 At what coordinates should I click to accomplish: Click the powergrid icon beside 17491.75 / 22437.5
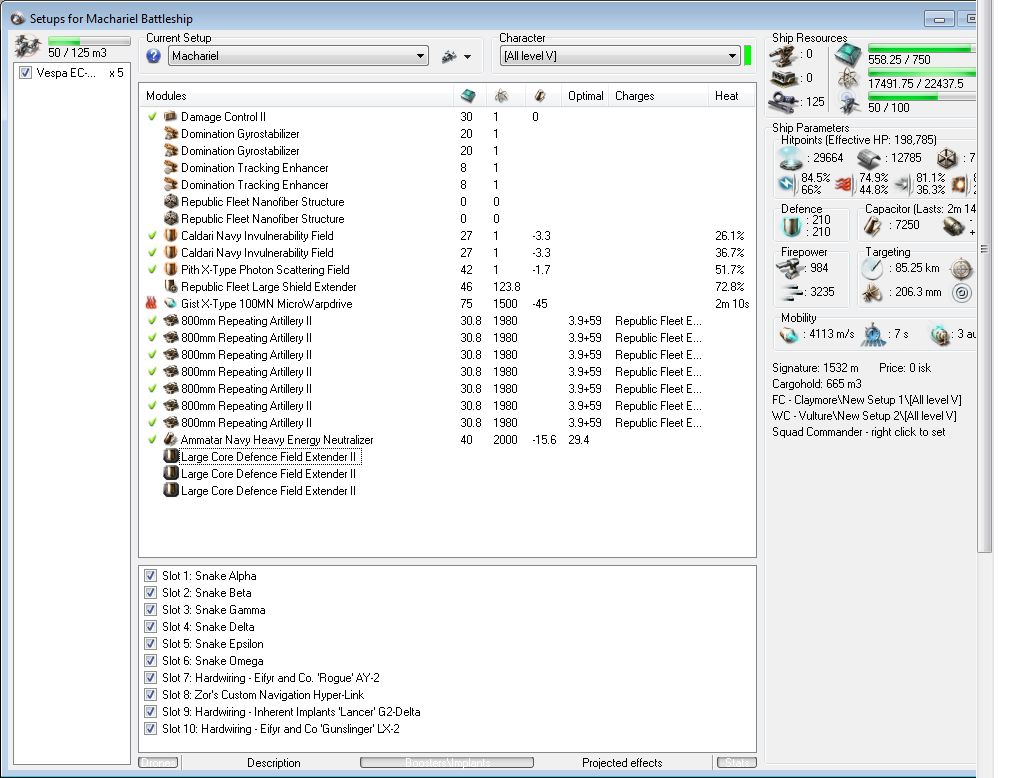(x=849, y=79)
